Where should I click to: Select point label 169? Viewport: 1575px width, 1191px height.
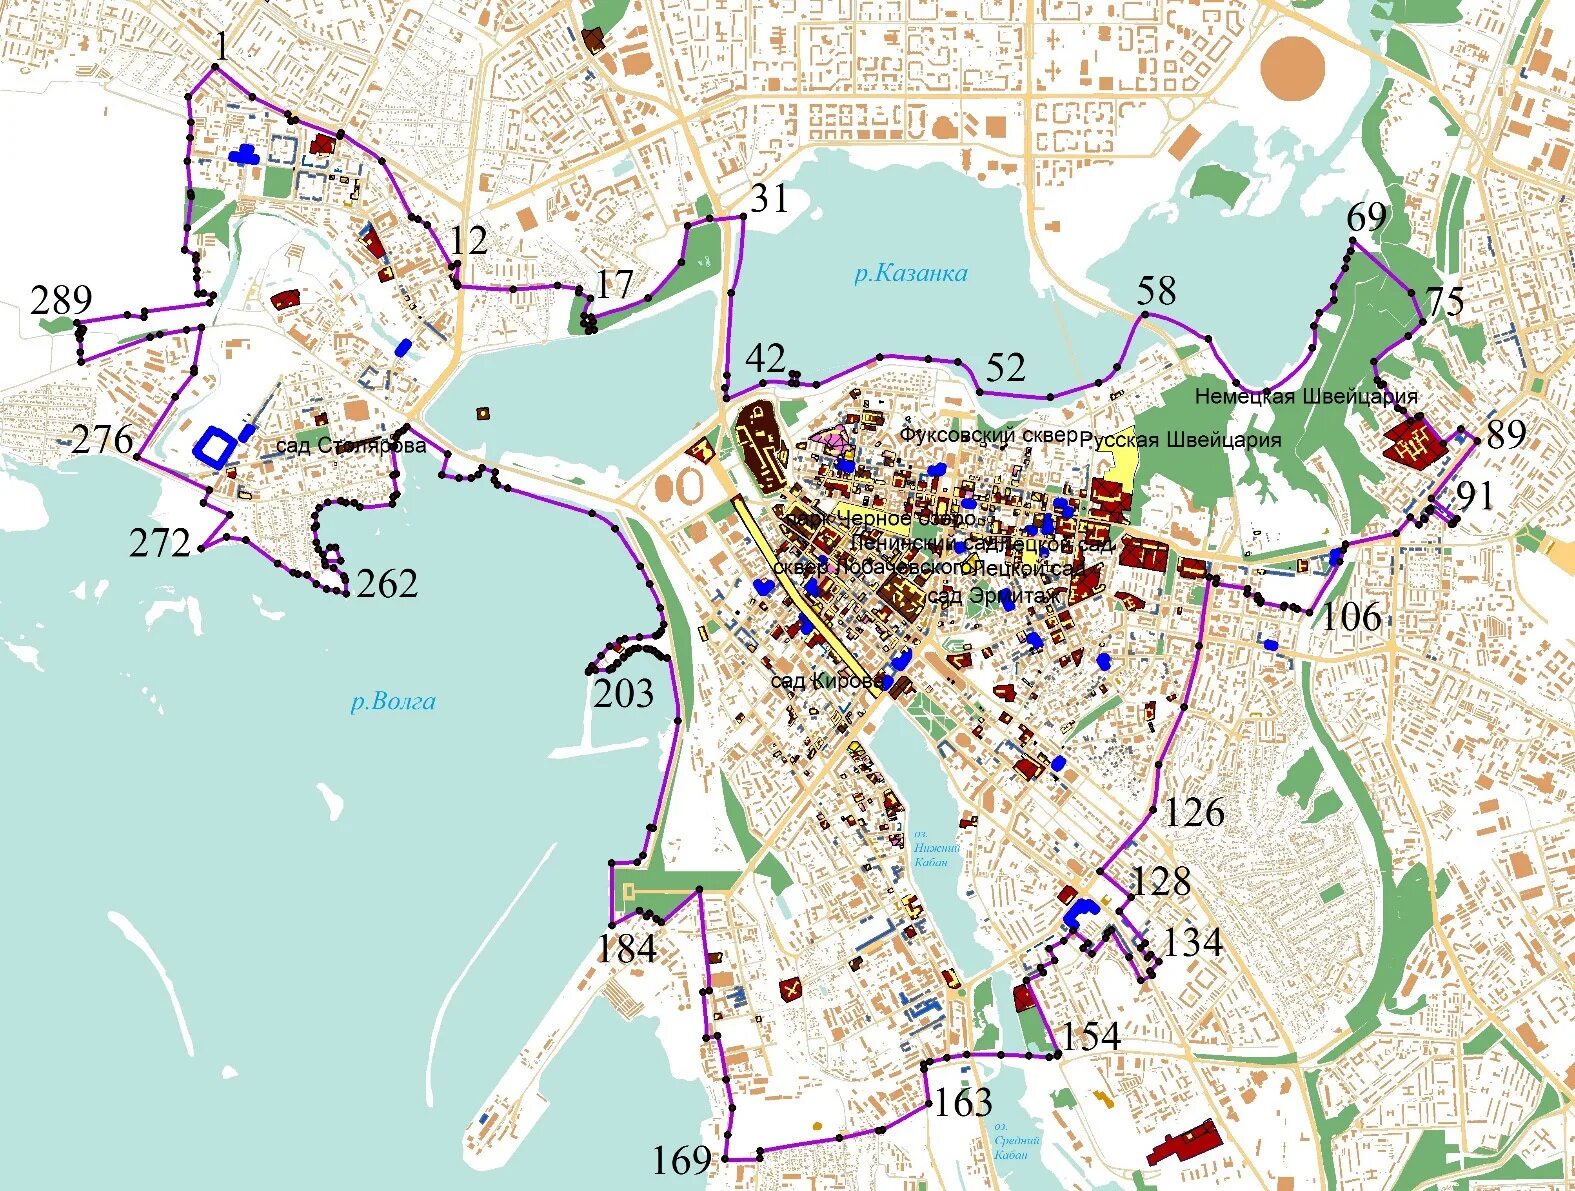click(682, 1161)
